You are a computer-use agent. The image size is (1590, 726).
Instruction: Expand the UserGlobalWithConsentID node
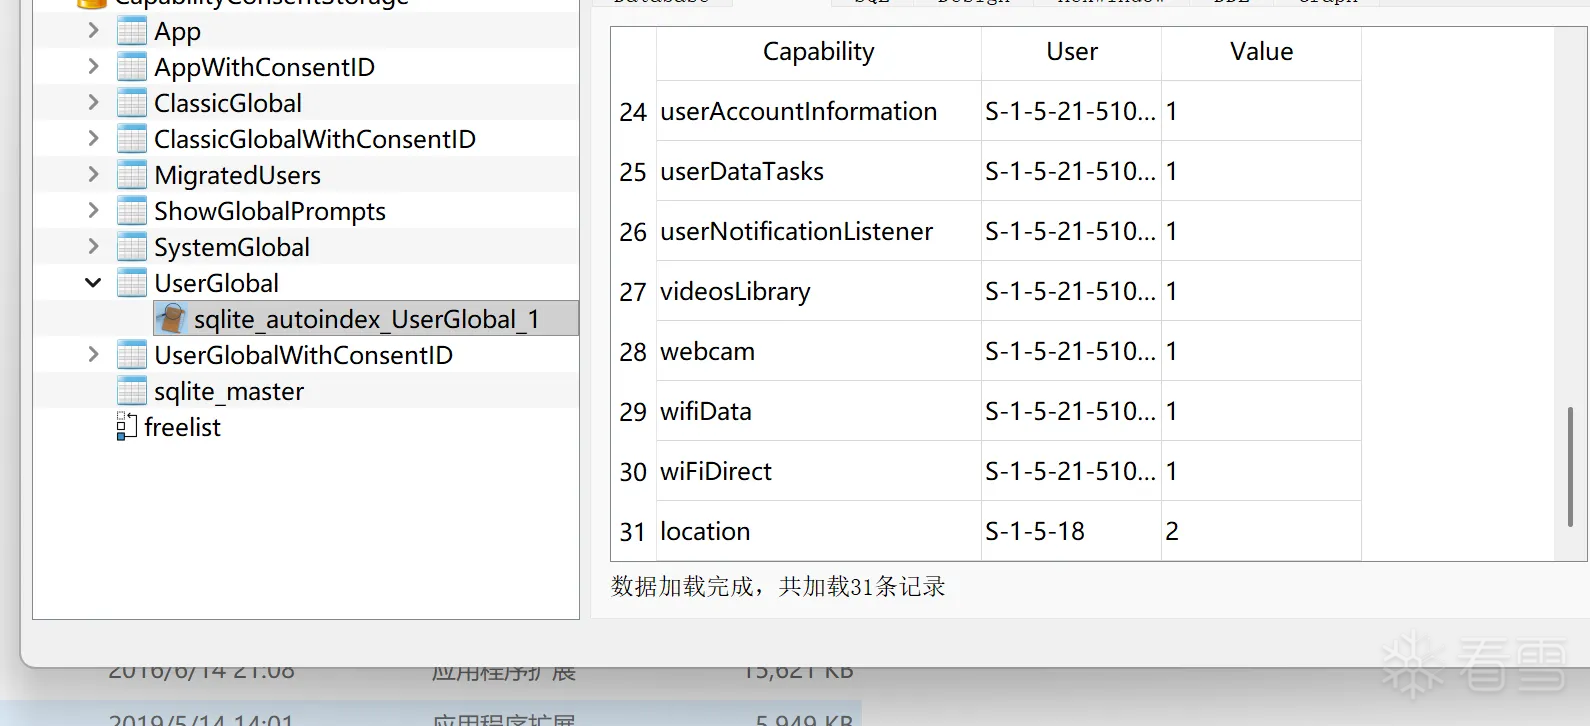93,355
